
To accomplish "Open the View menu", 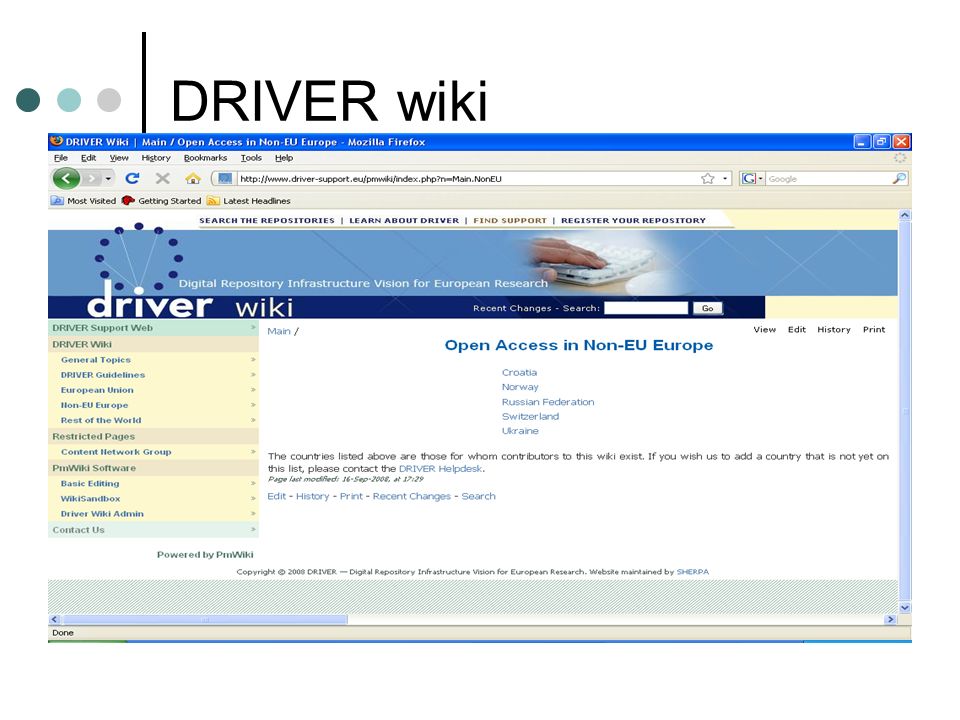I will [119, 158].
